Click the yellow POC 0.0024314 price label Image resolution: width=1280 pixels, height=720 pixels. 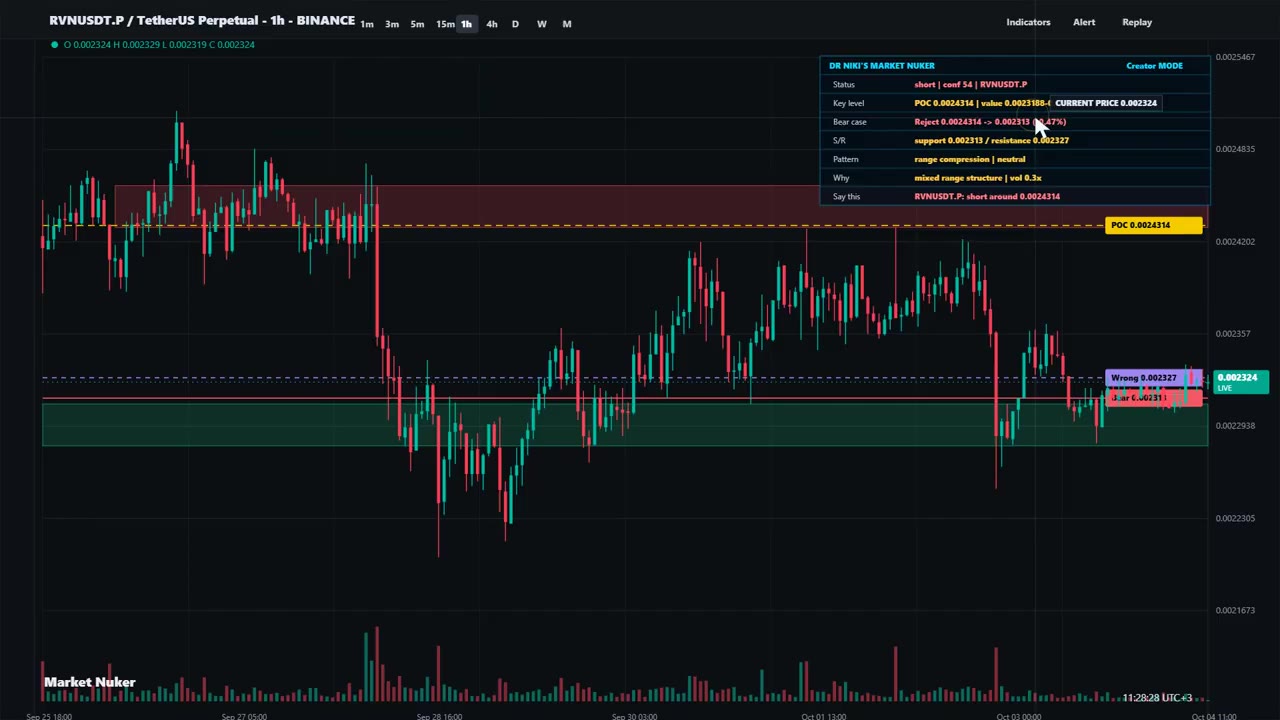(x=1154, y=225)
